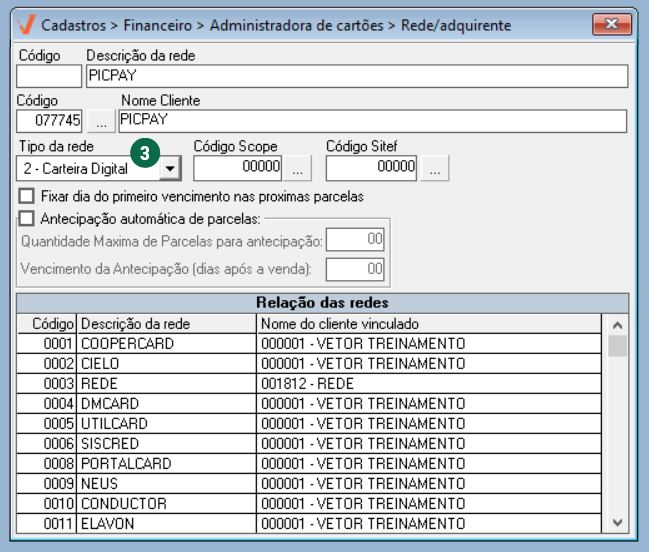Select the DMCARD row
This screenshot has width=649, height=552.
309,403
